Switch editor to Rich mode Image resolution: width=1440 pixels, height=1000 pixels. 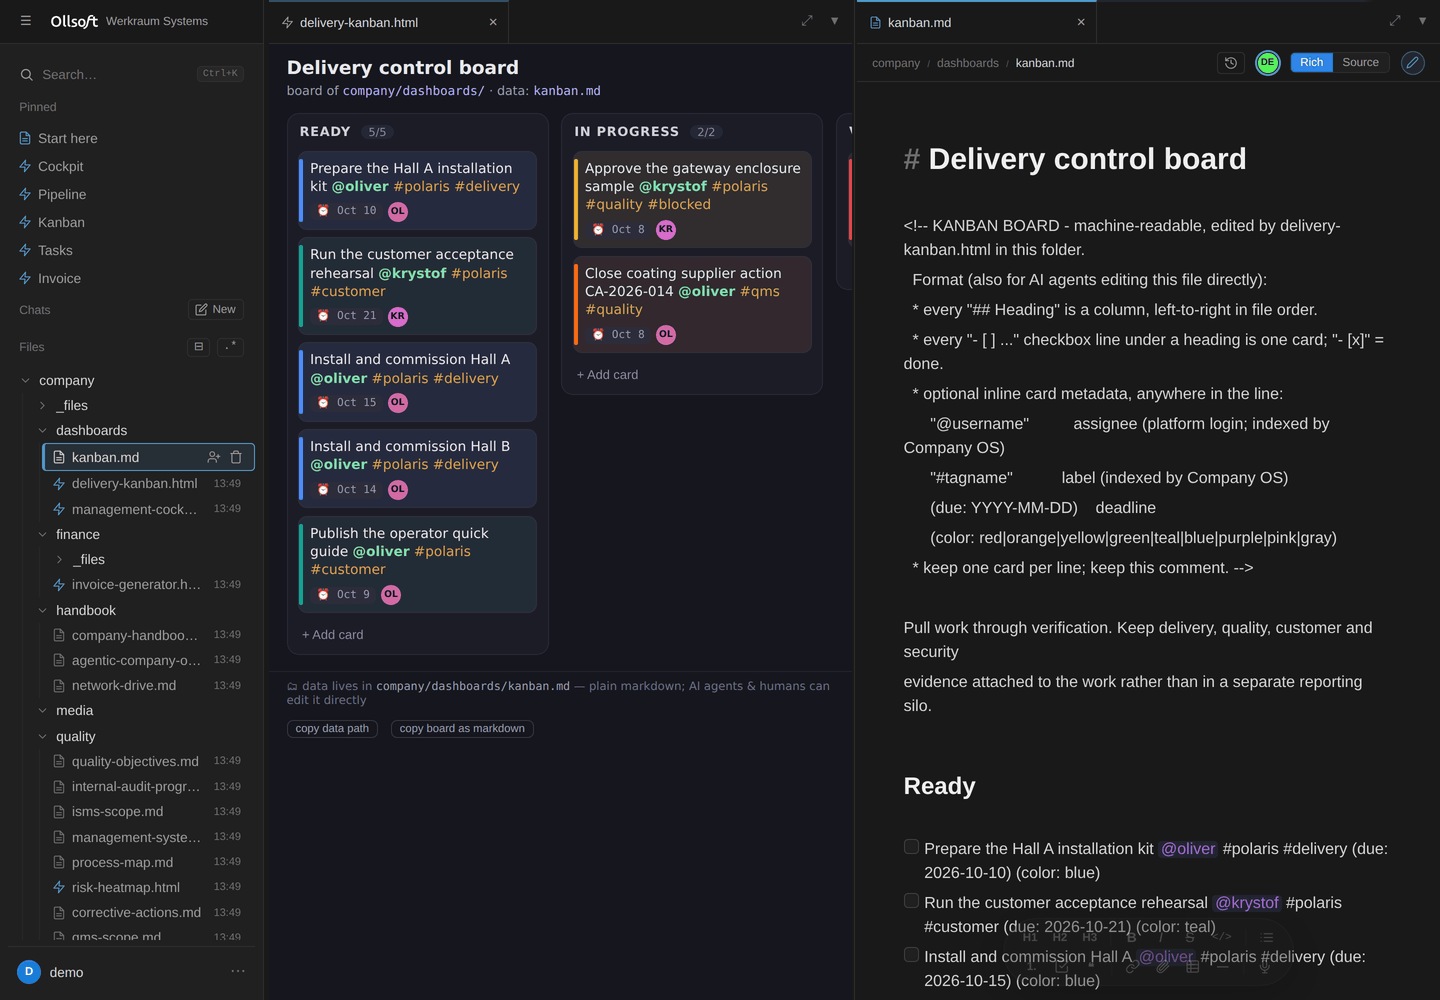point(1312,62)
